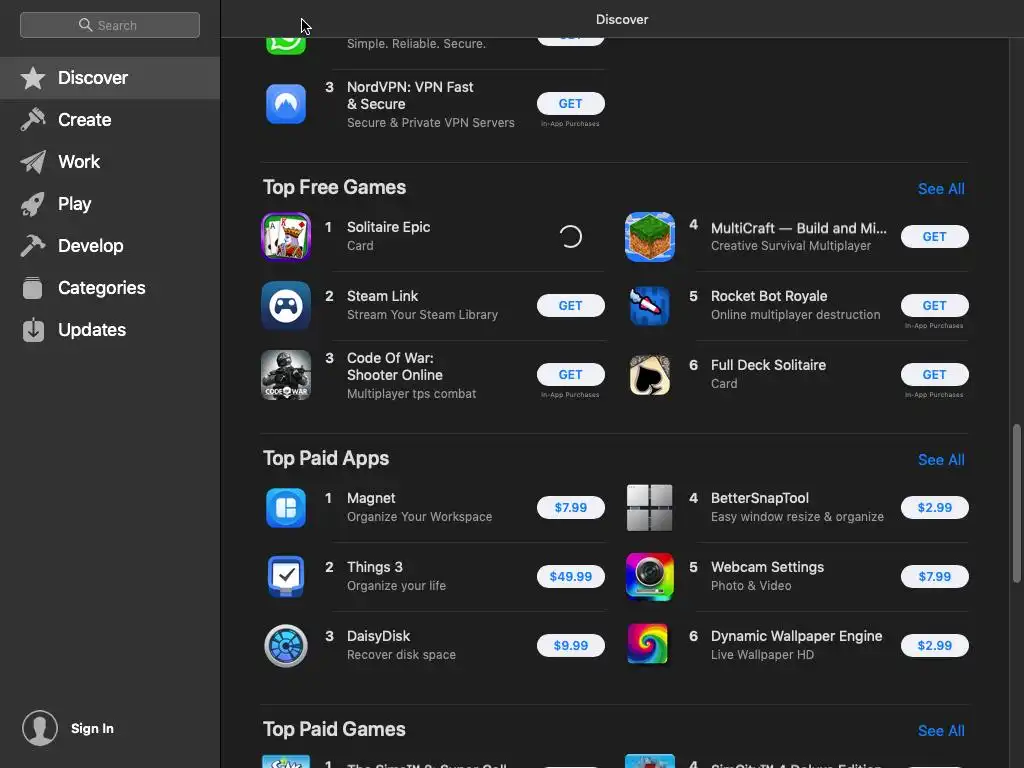This screenshot has width=1024, height=768.
Task: Get NordVPN: VPN Fast & Secure
Action: (571, 104)
